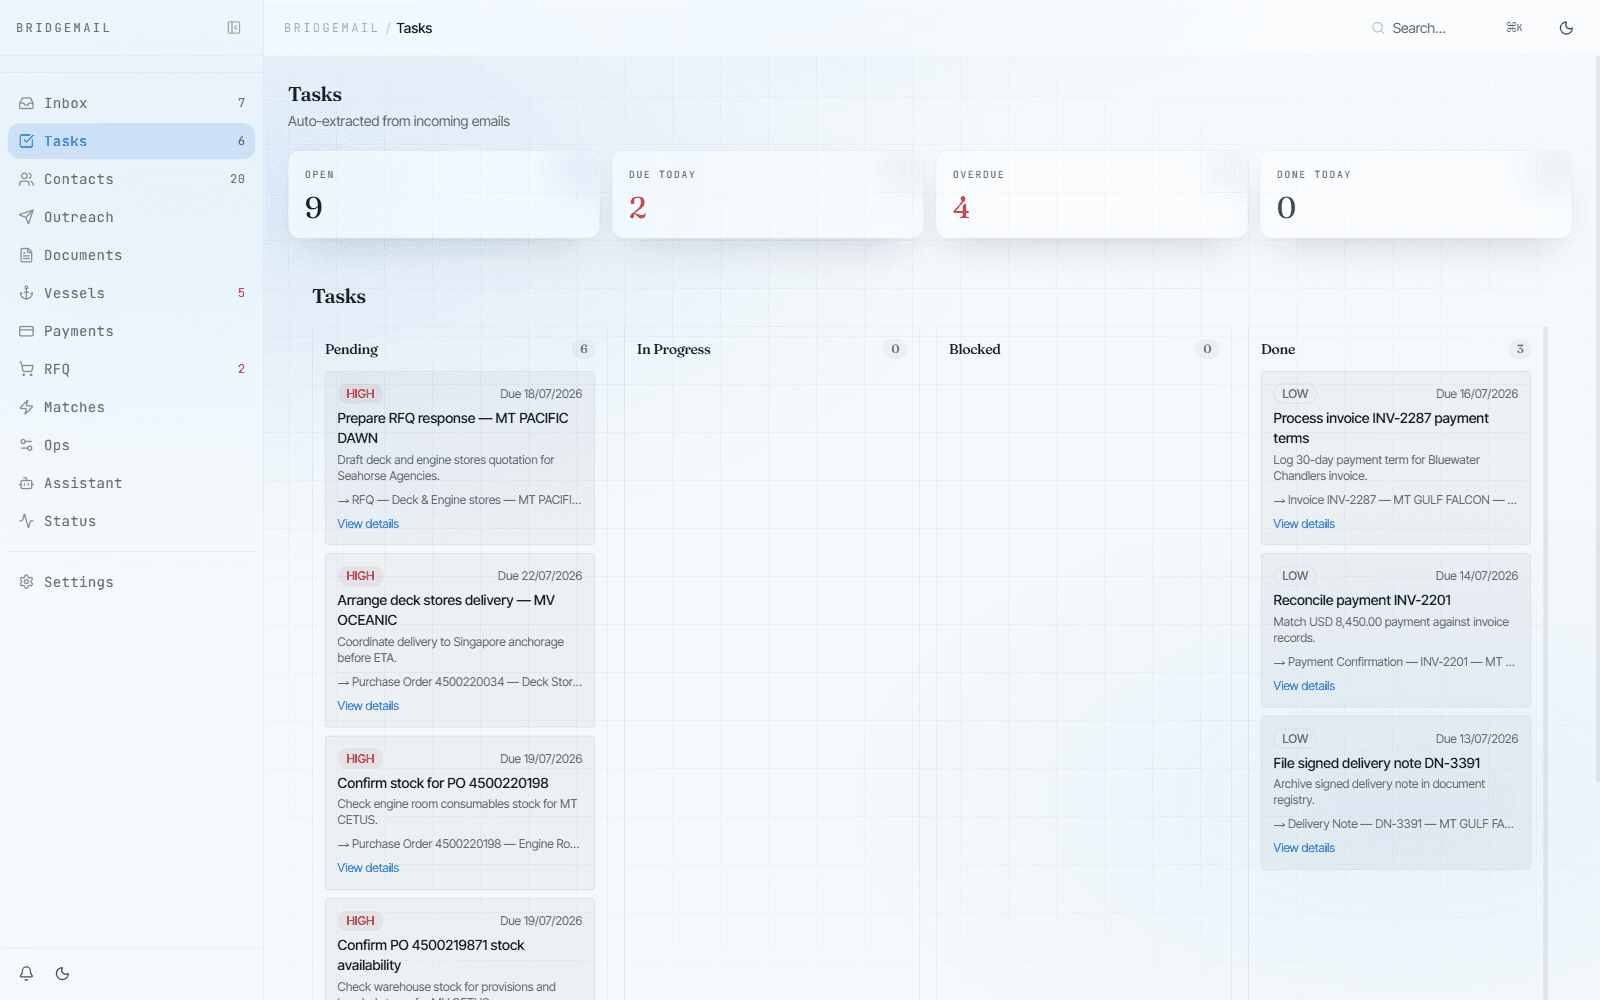The image size is (1600, 1000).
Task: Click the Pending column header
Action: point(352,349)
